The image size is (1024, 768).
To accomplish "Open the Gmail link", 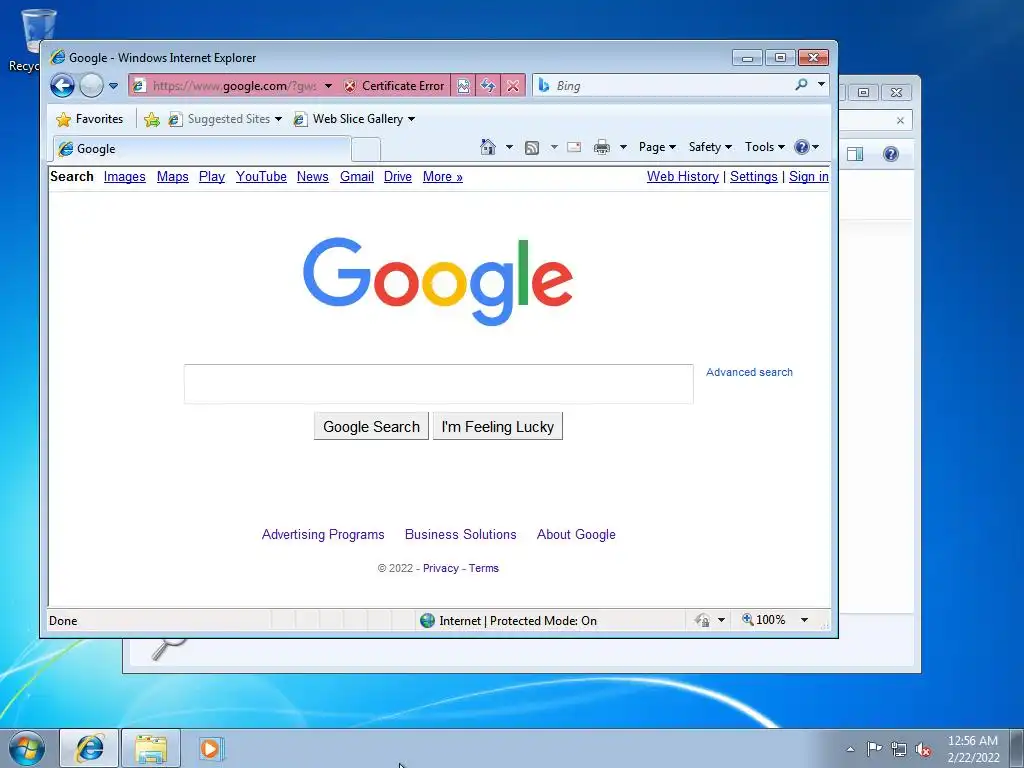I will pos(357,176).
